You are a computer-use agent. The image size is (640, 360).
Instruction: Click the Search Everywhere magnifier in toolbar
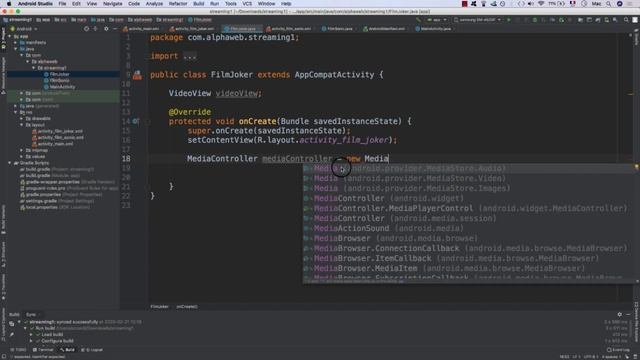626,20
